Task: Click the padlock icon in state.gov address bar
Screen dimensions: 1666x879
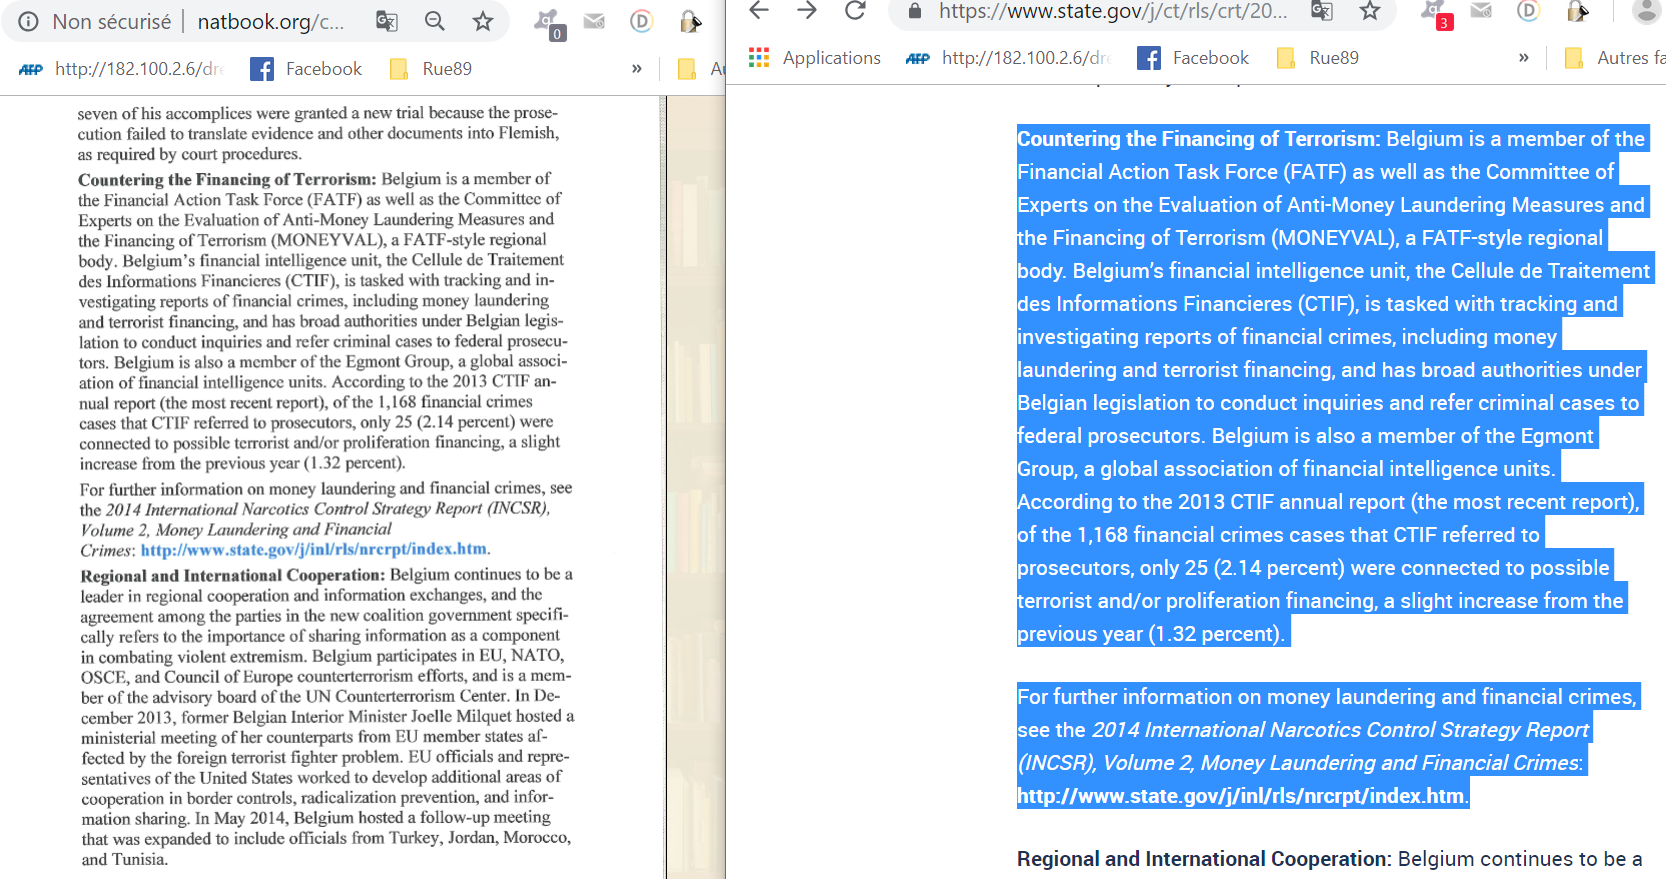Action: click(x=914, y=11)
